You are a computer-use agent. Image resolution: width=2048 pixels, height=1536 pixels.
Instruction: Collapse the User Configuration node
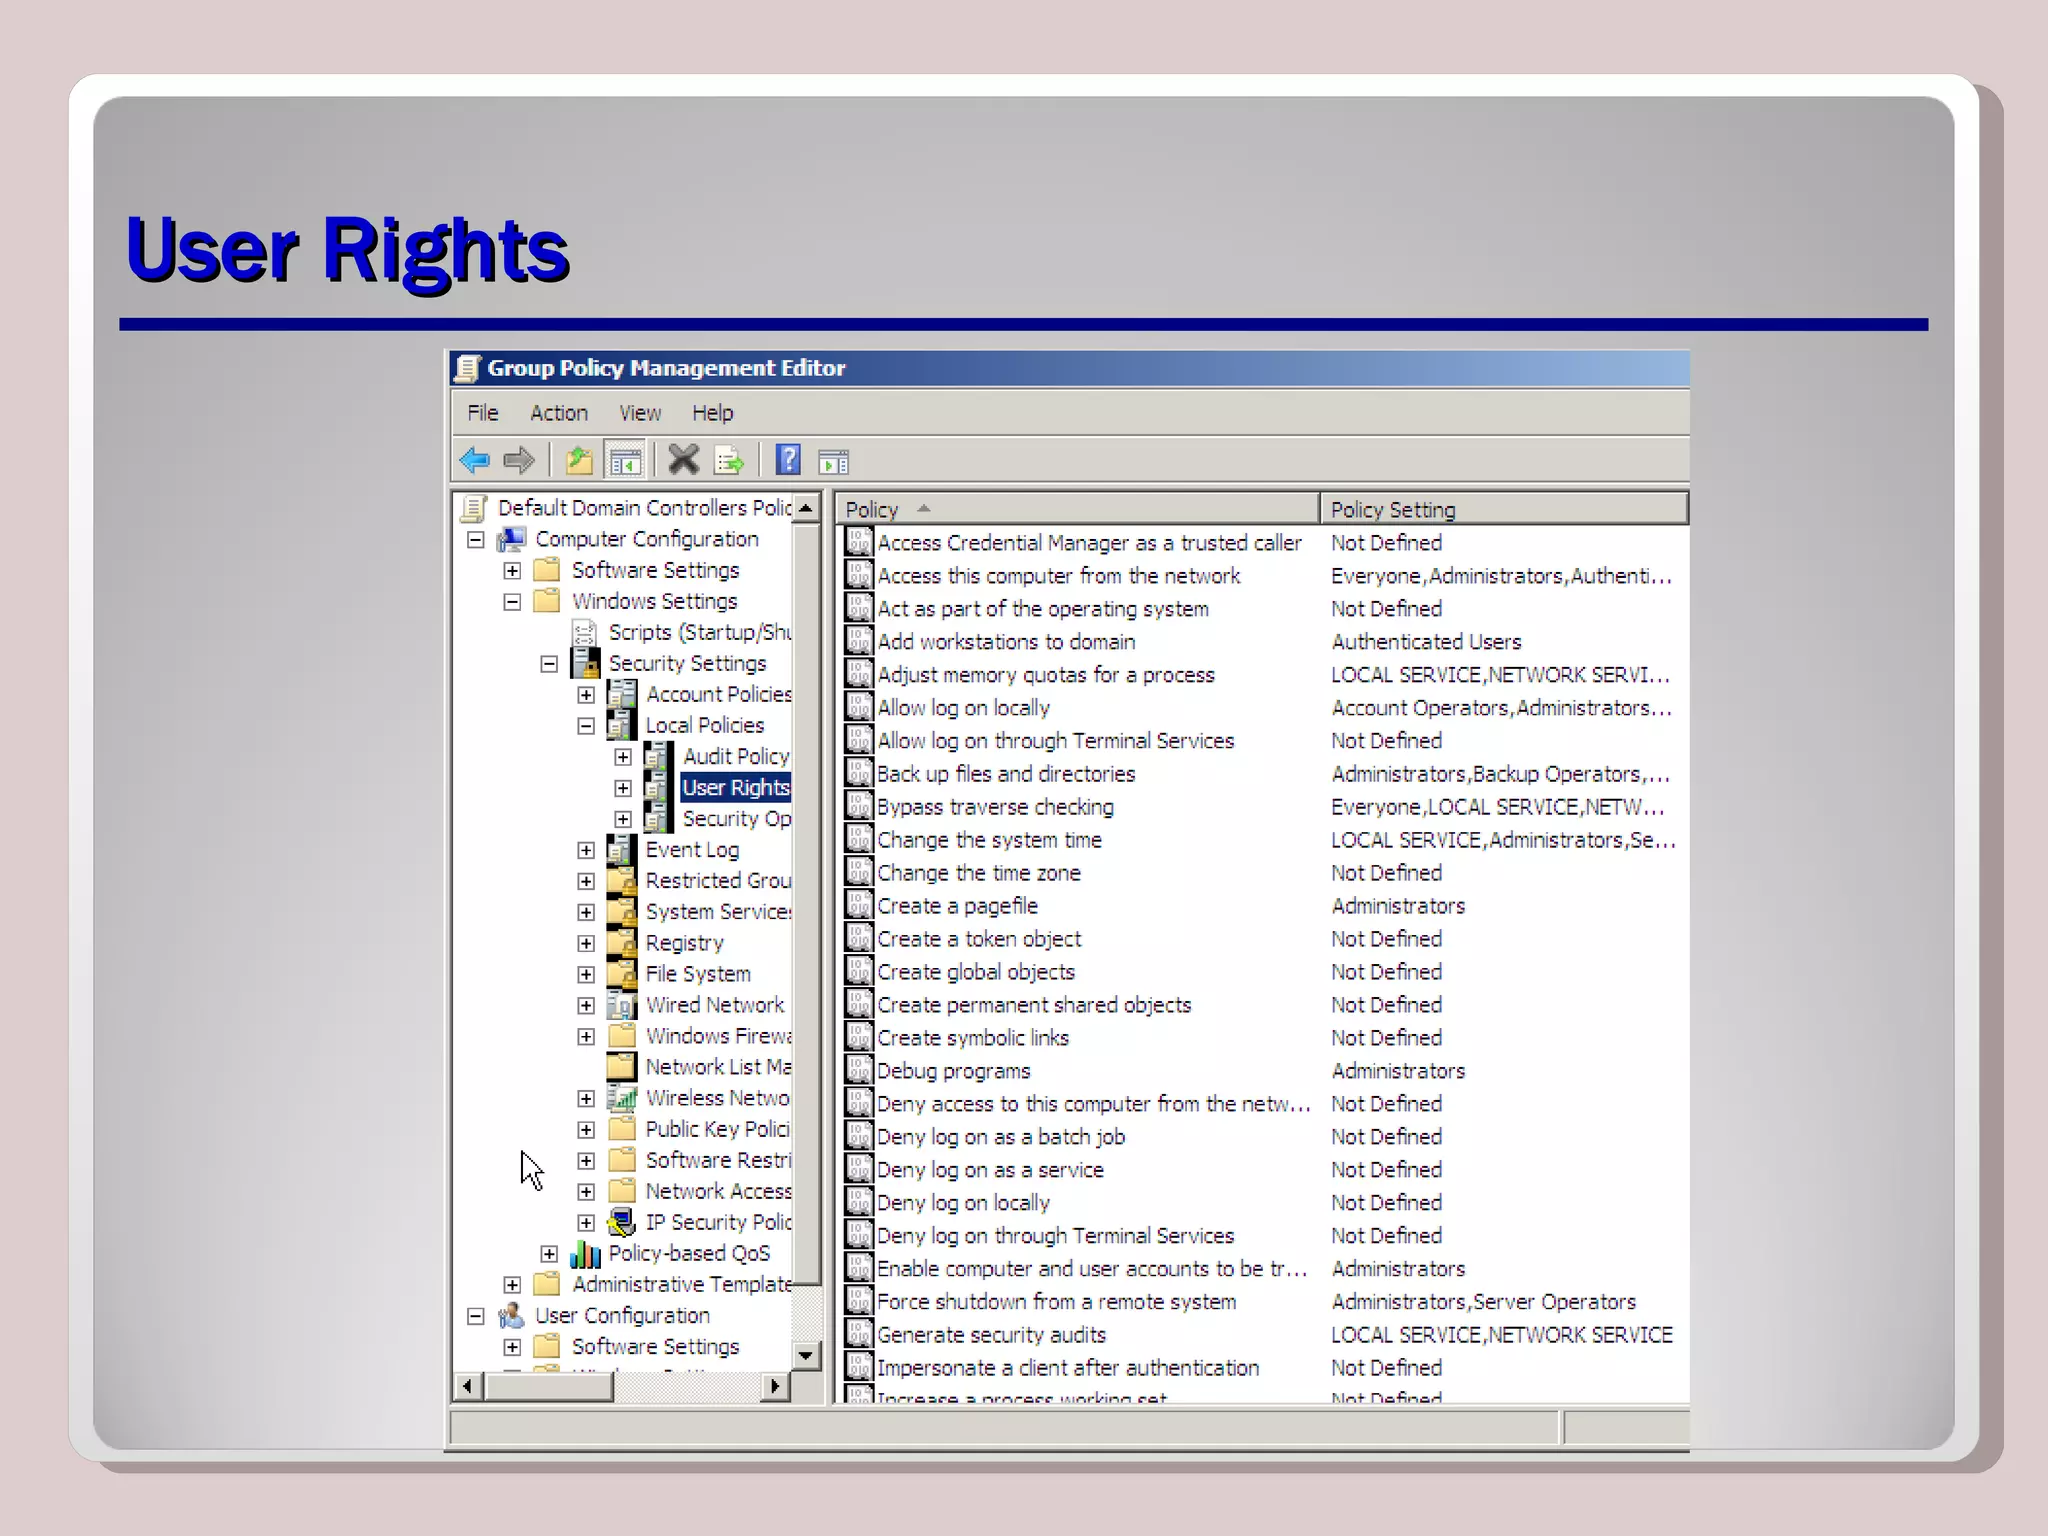(x=476, y=1316)
